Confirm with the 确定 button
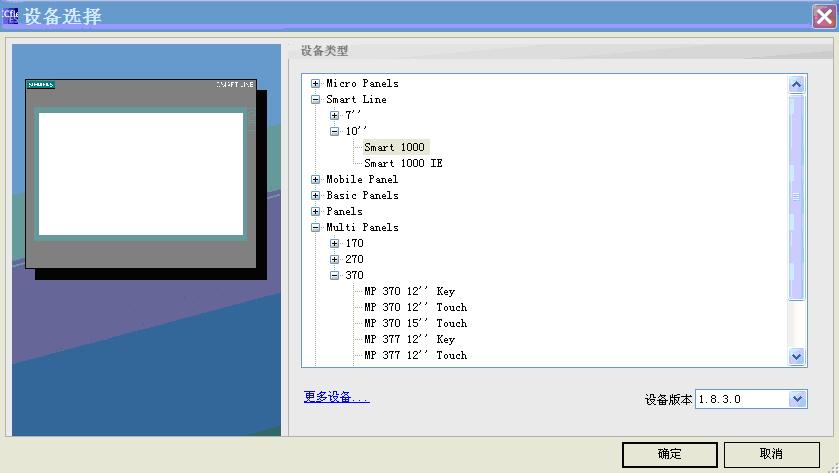 (x=669, y=454)
